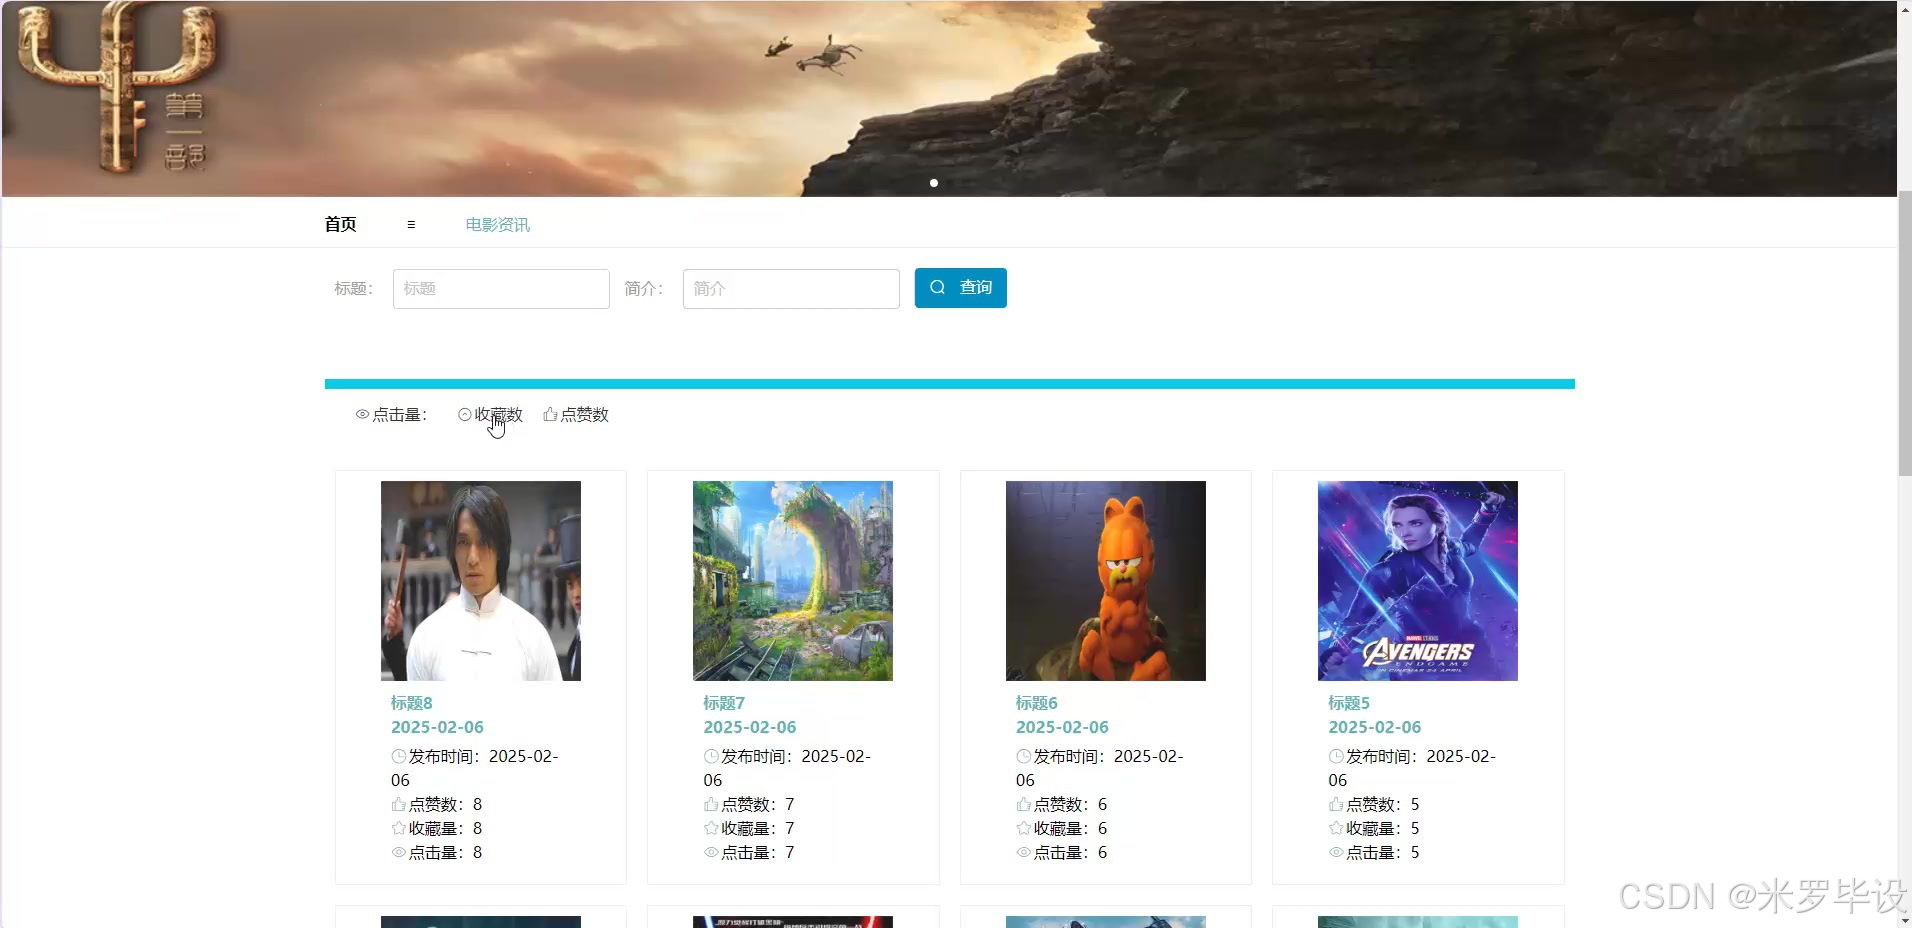Open the 标题6 title link
Image resolution: width=1912 pixels, height=928 pixels.
[x=1036, y=703]
